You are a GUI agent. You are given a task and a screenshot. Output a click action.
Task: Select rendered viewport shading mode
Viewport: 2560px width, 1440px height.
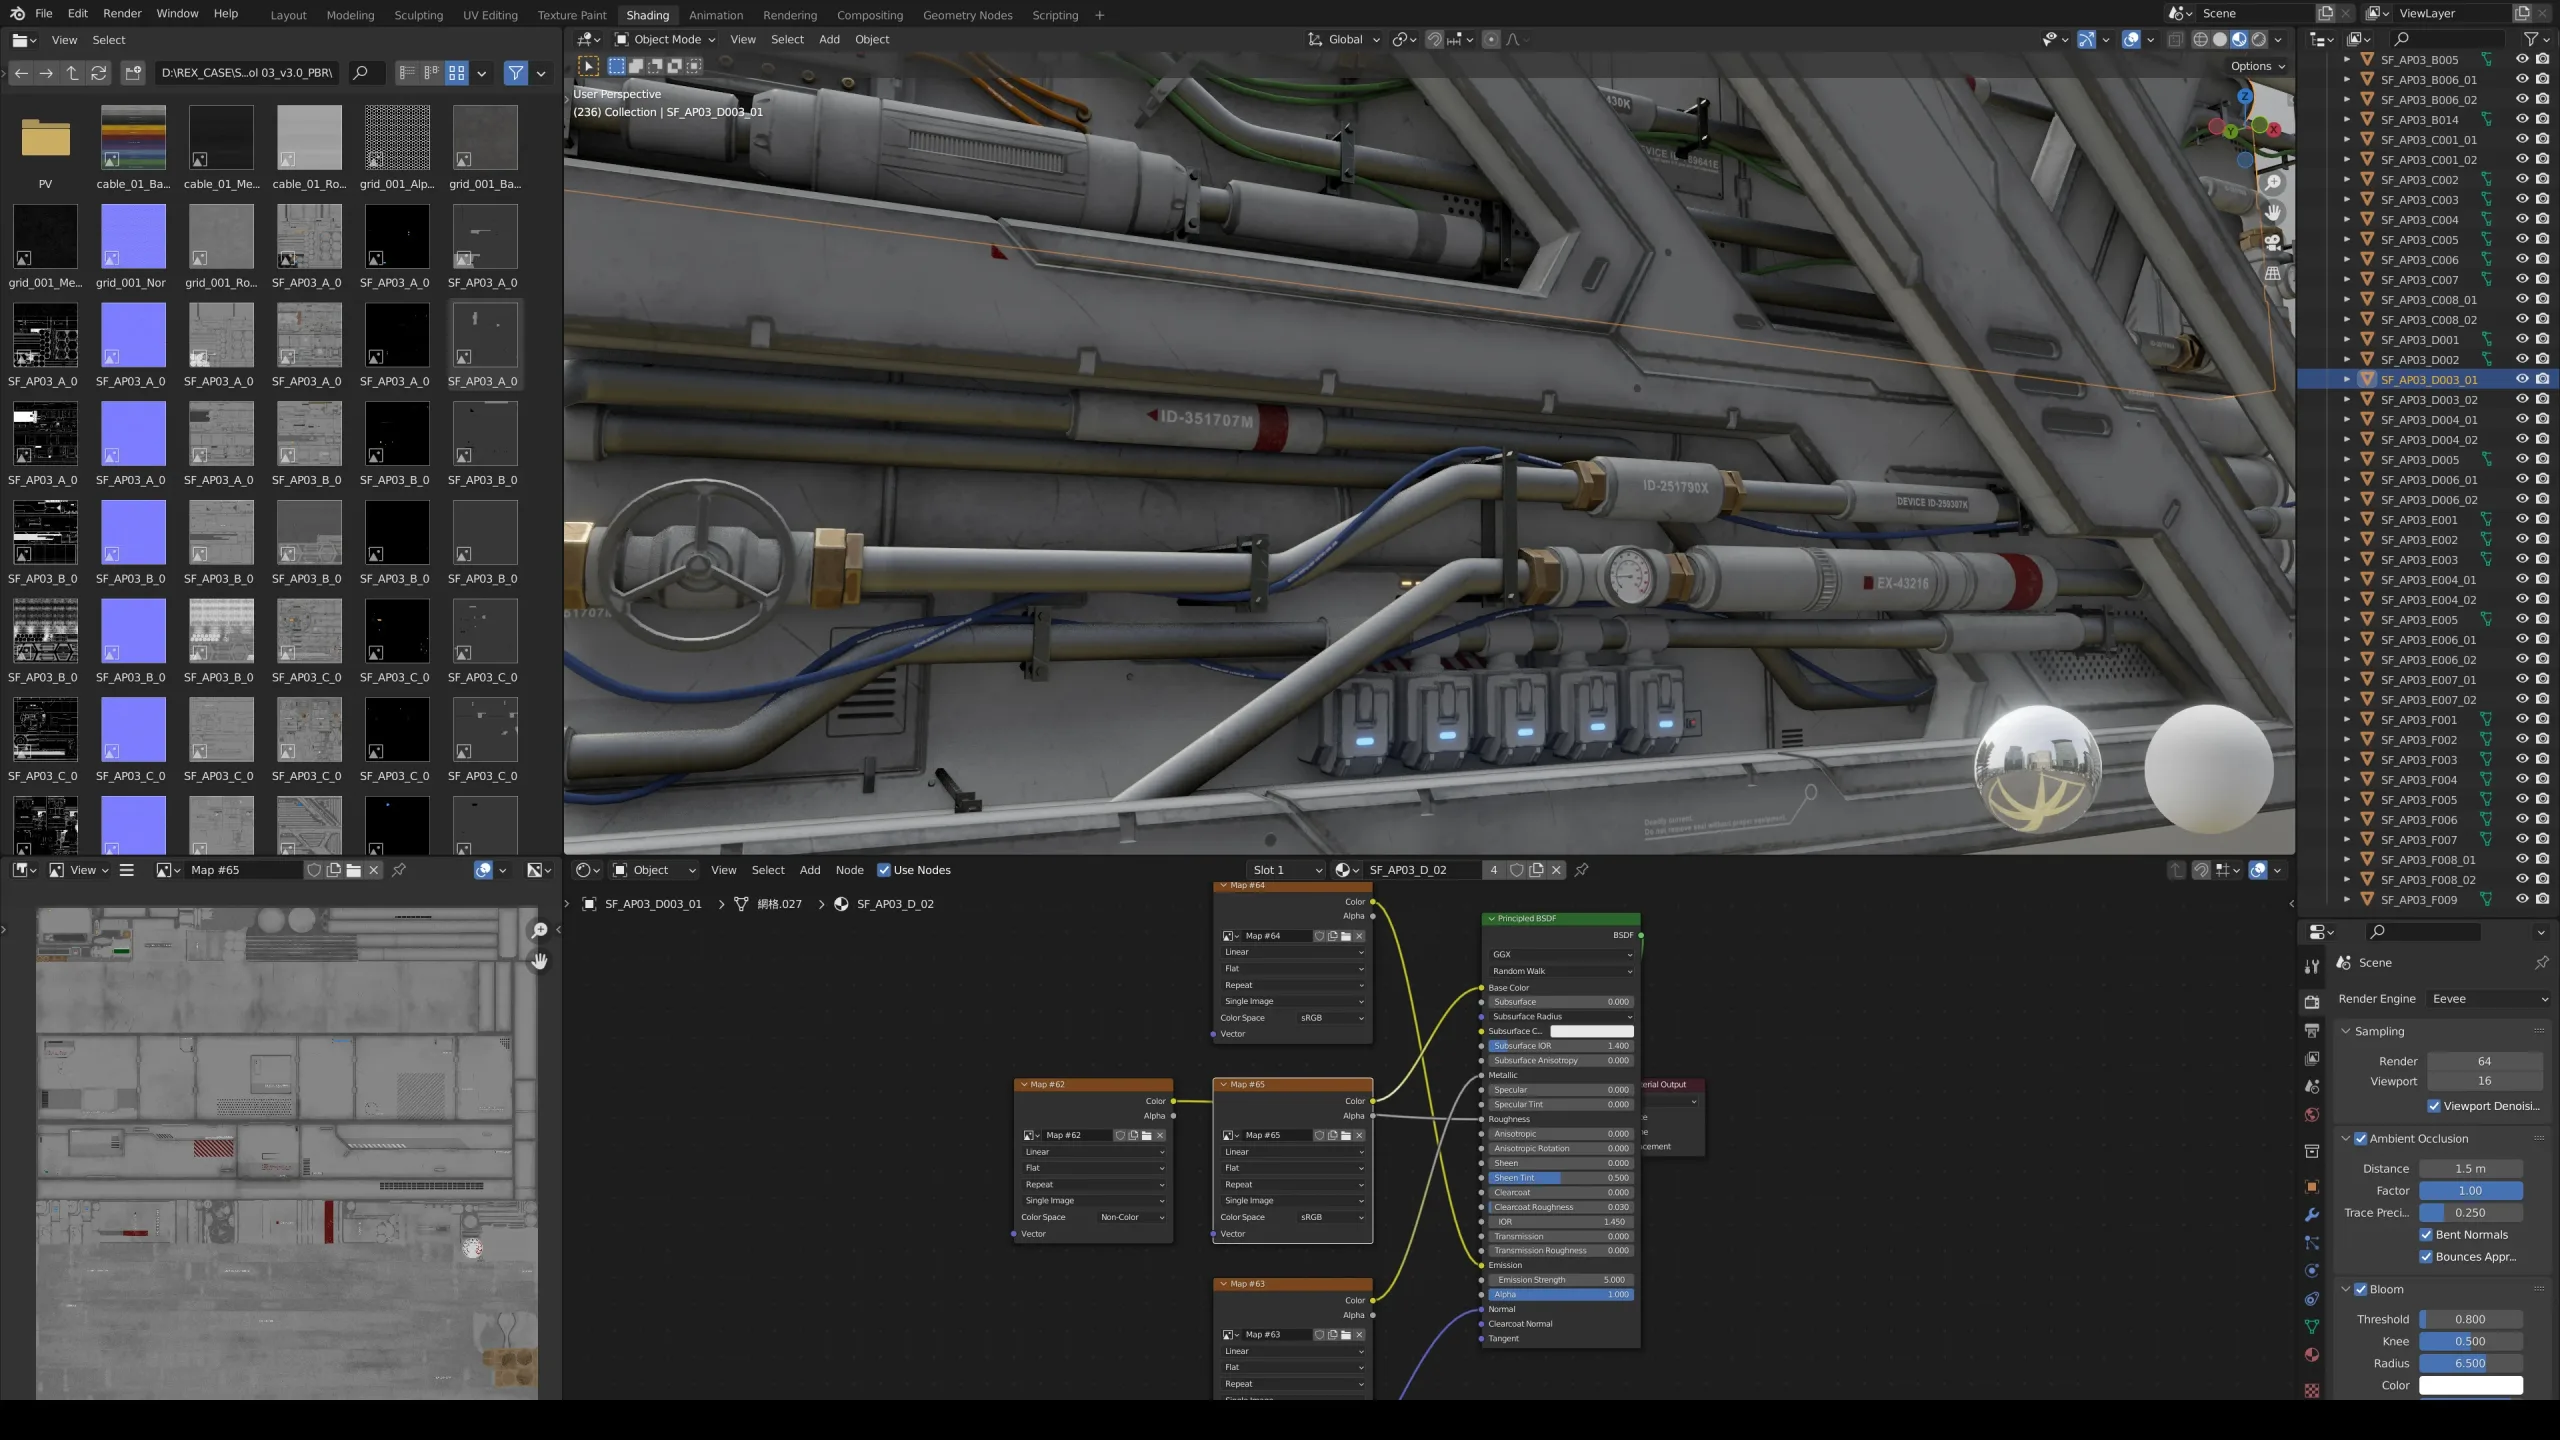click(x=2258, y=40)
